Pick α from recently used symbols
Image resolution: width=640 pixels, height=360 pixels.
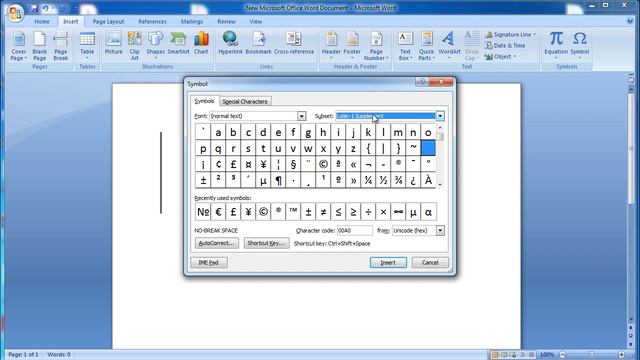click(428, 212)
